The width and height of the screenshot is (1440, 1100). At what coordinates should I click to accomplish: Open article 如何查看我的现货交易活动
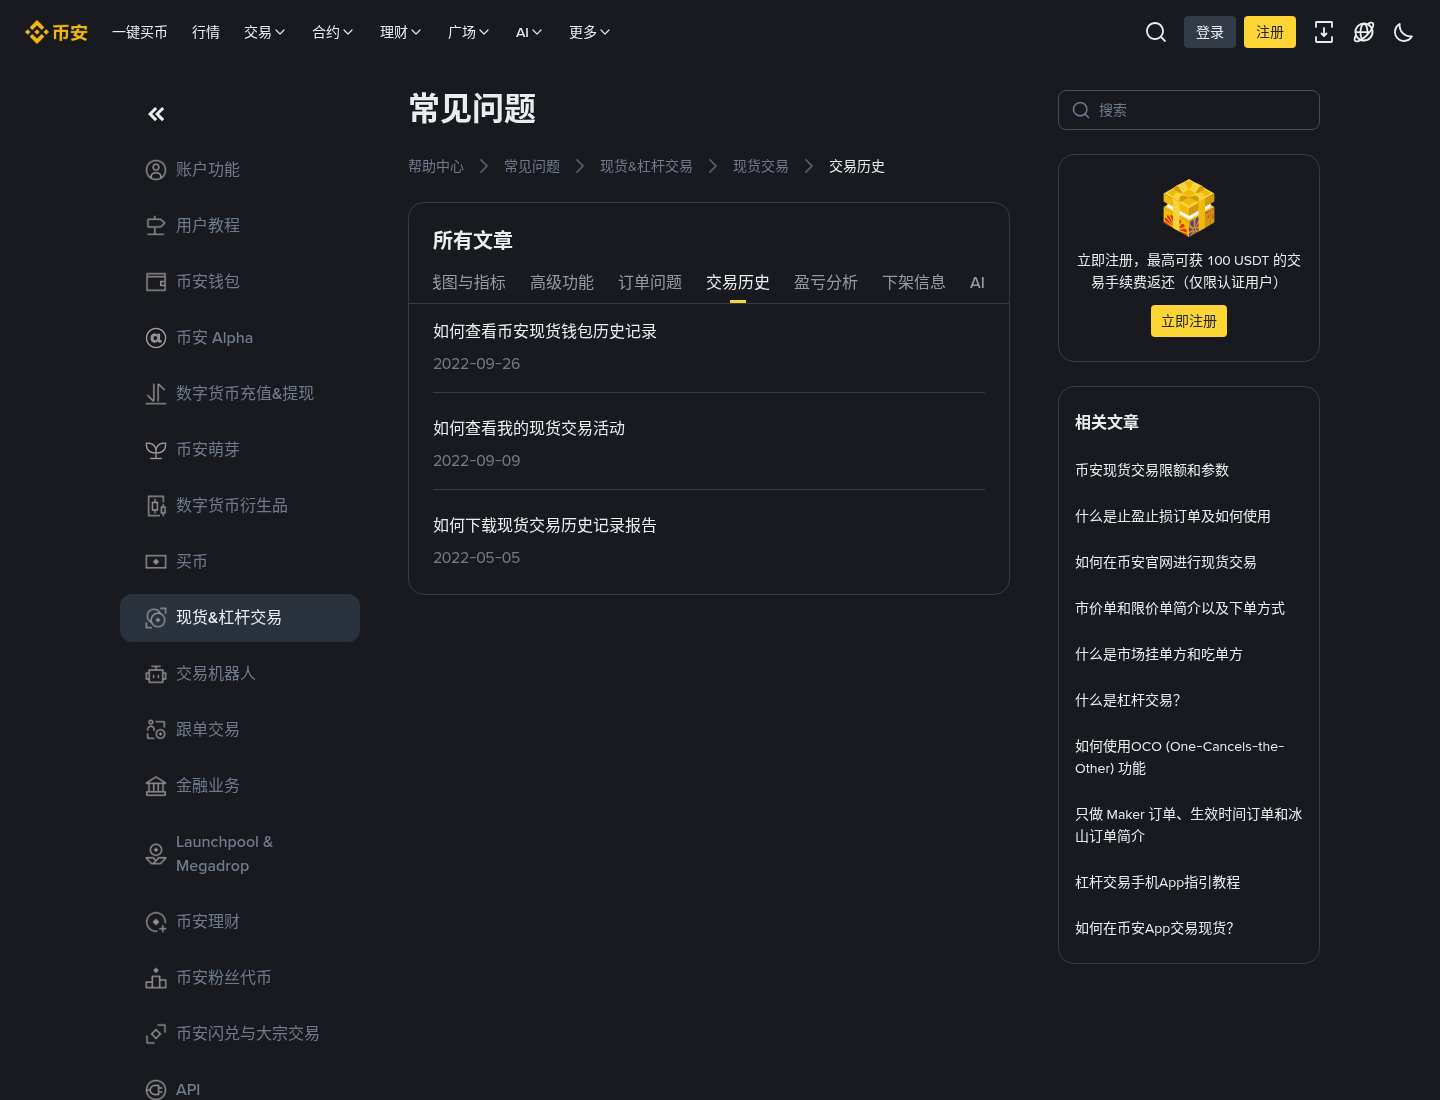(x=529, y=428)
